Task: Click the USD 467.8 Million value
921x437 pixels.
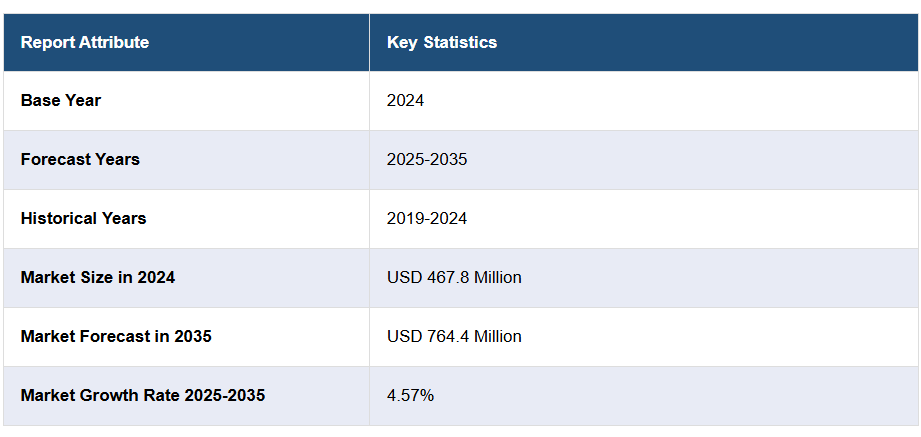Action: click(454, 277)
